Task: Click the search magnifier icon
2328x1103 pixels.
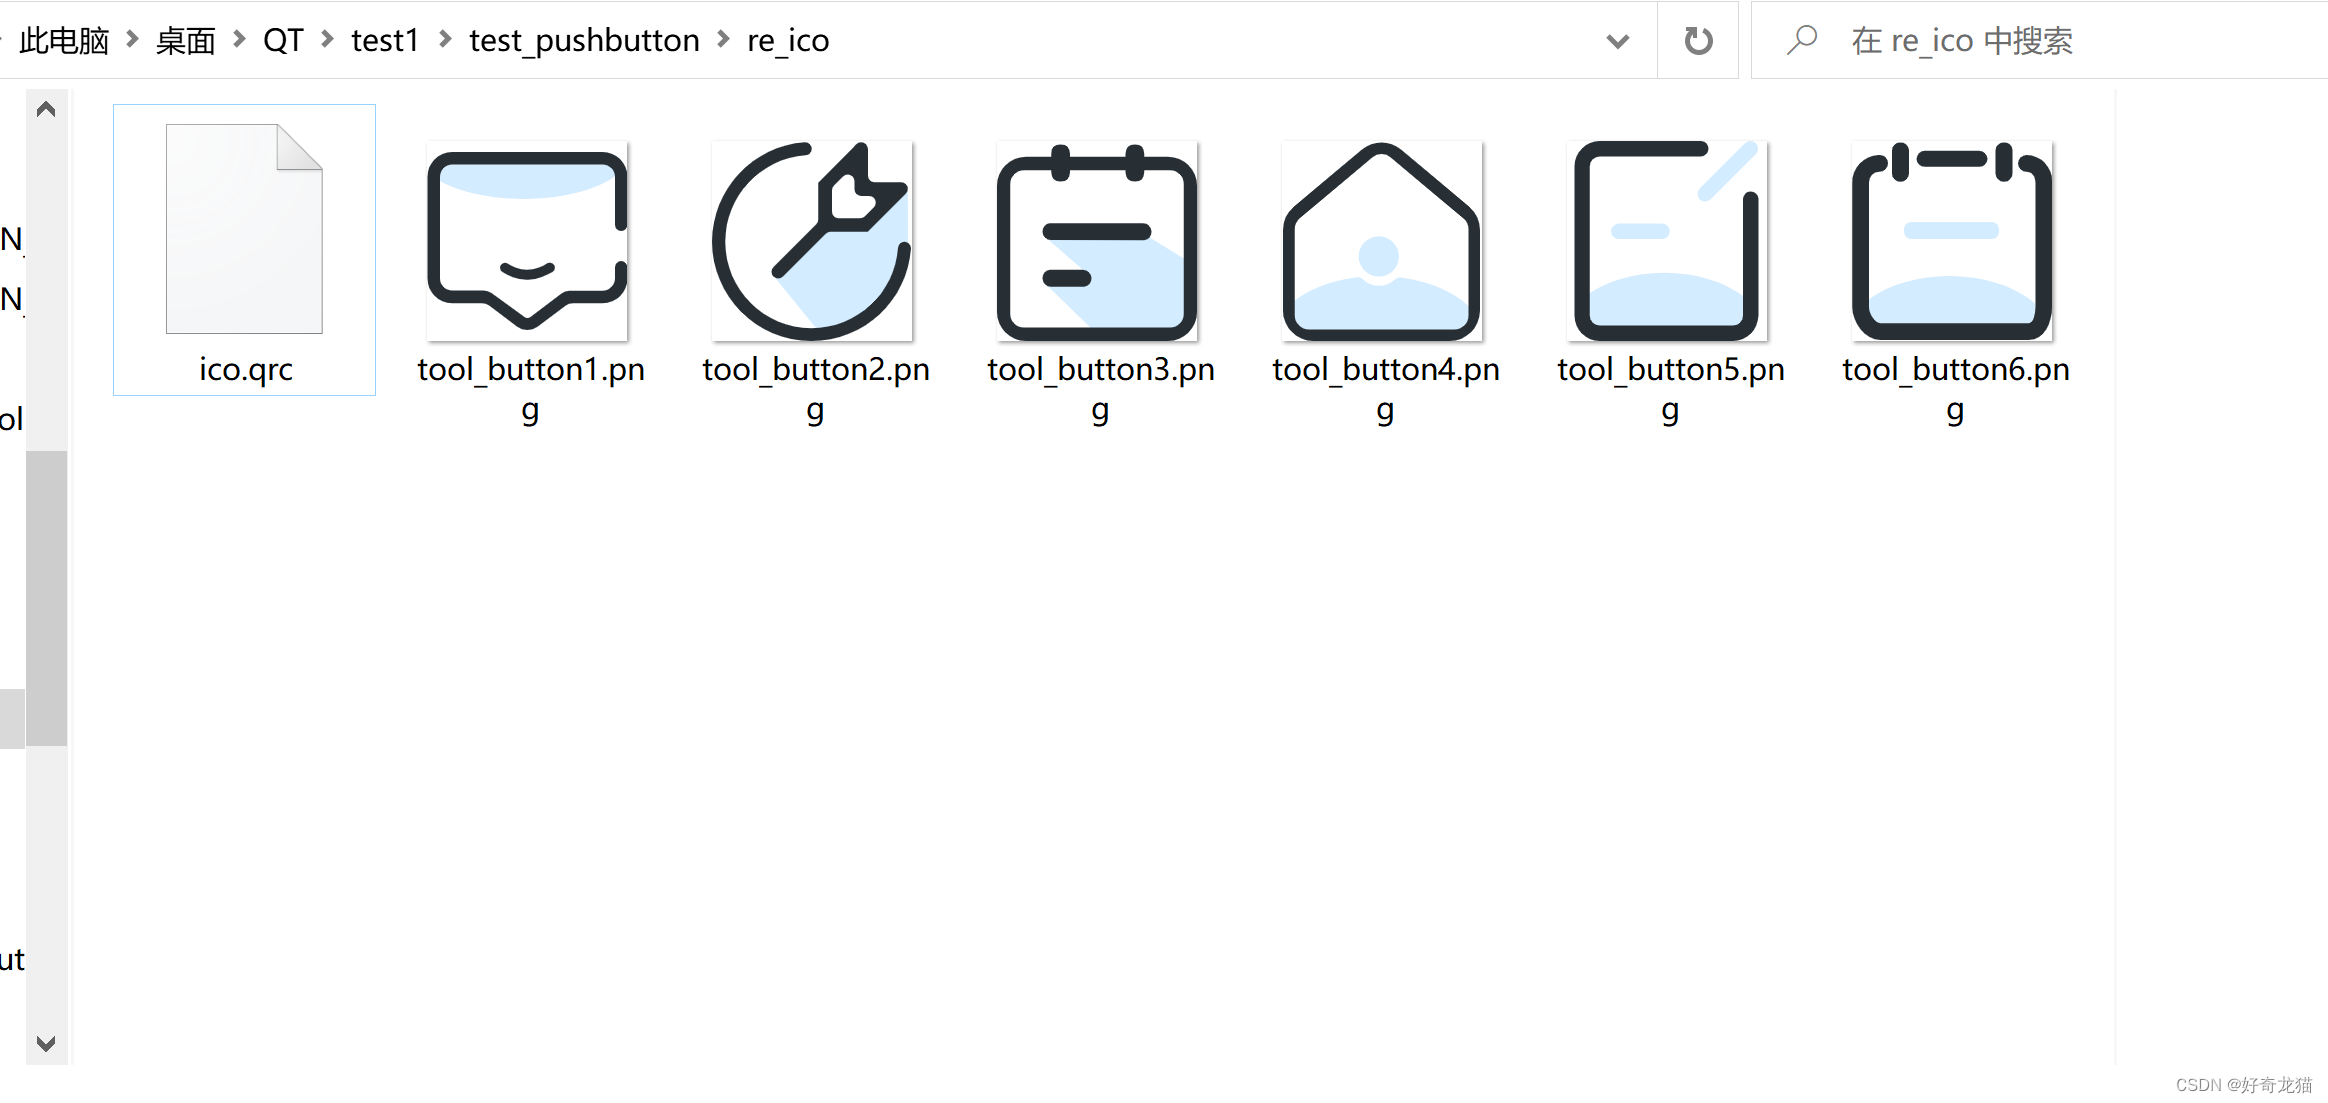Action: (1802, 40)
